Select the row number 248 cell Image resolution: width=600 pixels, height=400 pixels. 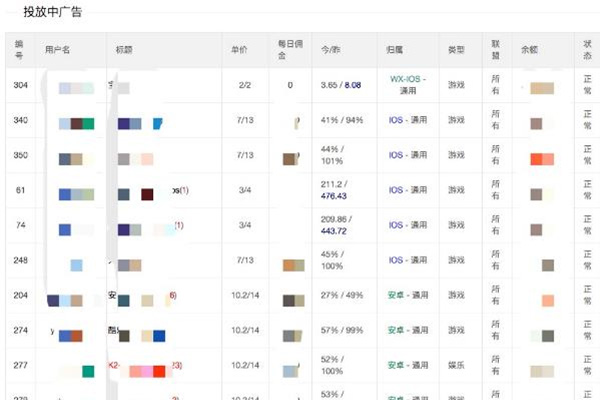tap(20, 261)
